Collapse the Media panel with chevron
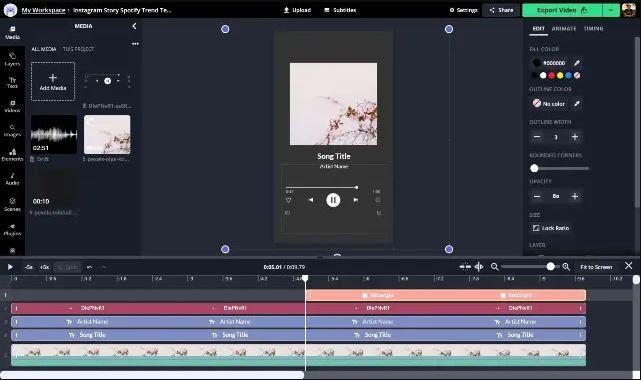 (134, 26)
